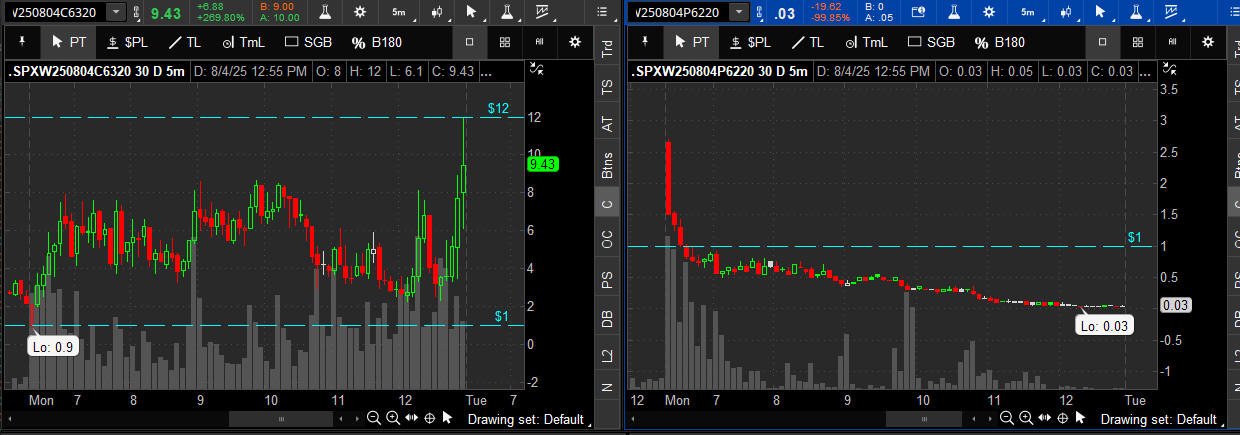Click the TmL time level tool in left chart
This screenshot has width=1240, height=435.
coord(244,42)
